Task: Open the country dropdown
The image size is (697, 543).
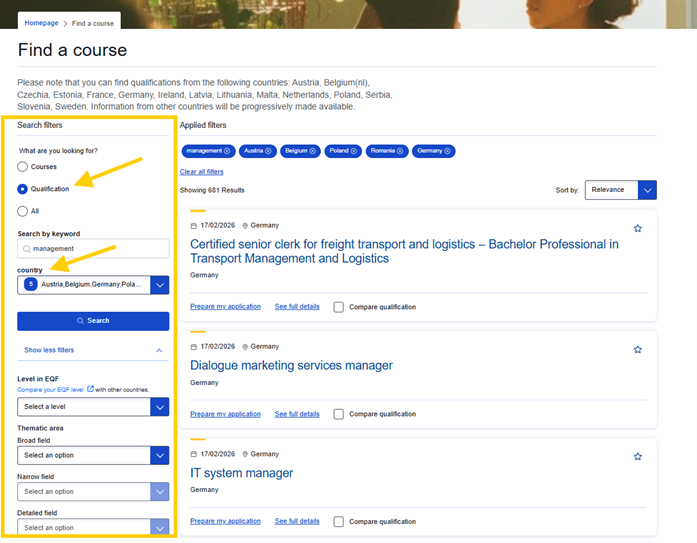Action: click(159, 285)
